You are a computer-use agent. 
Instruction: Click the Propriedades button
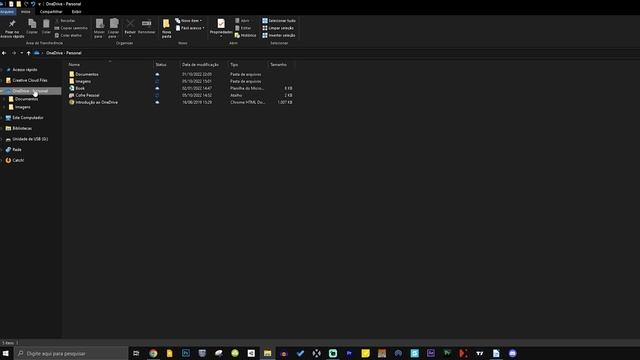pos(221,28)
